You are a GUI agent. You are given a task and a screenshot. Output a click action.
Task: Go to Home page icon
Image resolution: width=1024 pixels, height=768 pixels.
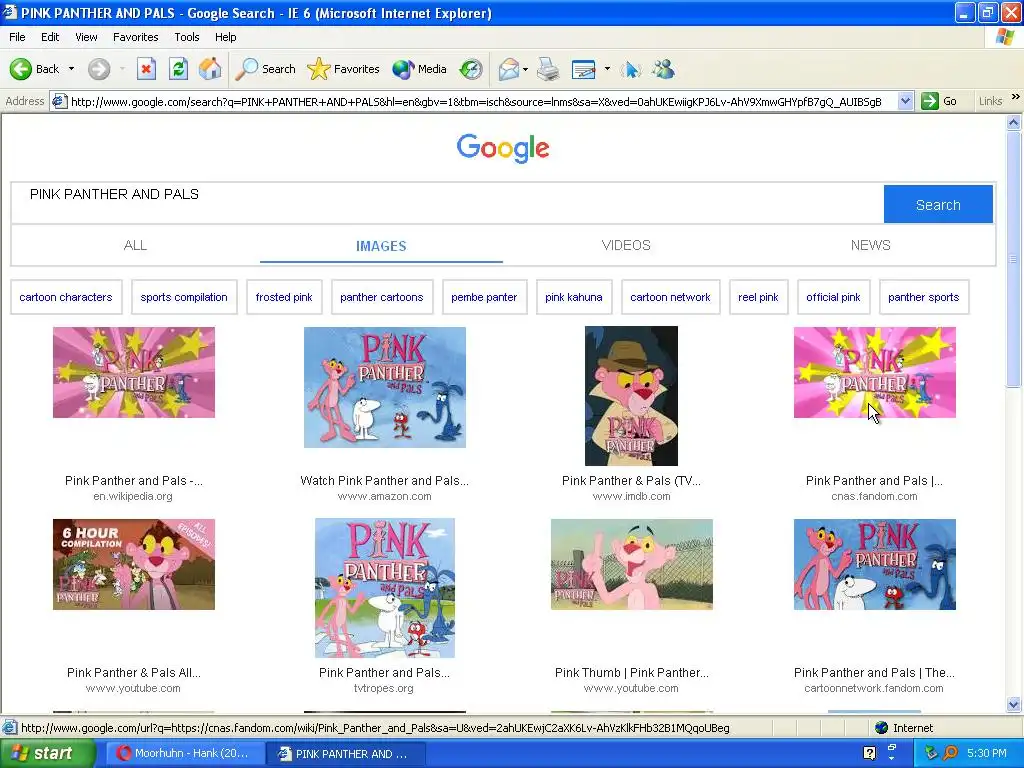coord(210,69)
